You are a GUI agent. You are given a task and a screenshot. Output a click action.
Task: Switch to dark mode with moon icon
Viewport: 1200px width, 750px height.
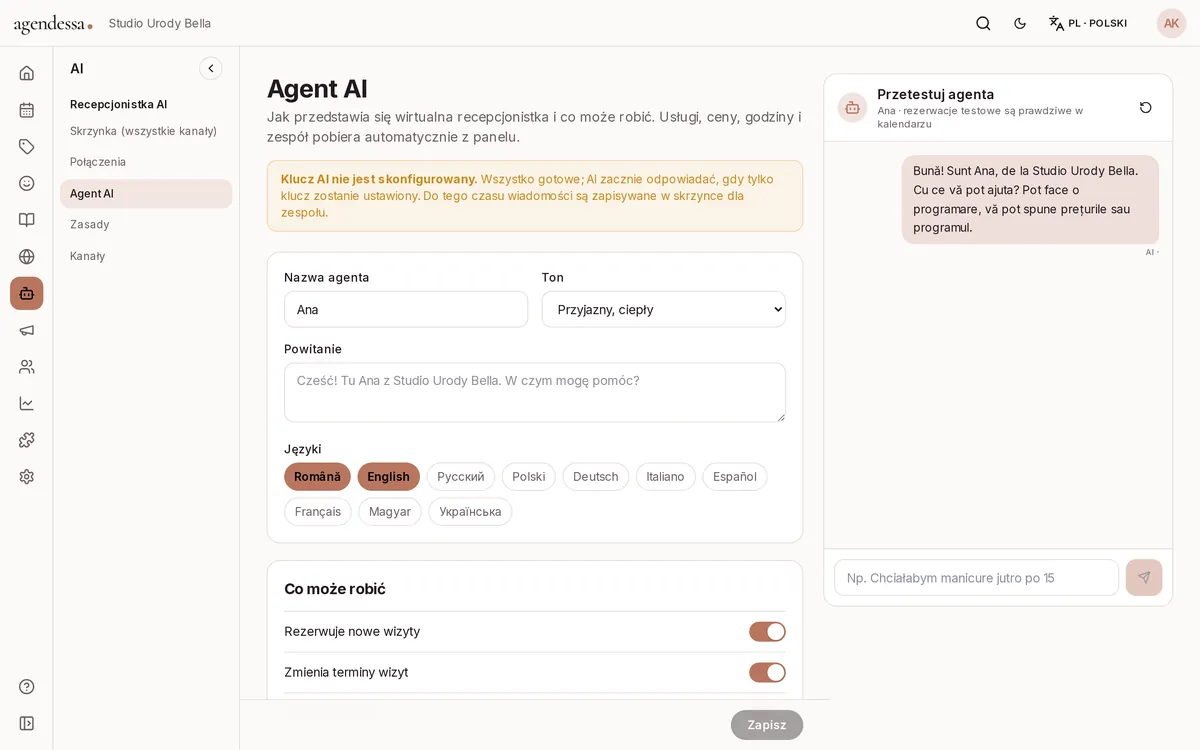[1020, 23]
